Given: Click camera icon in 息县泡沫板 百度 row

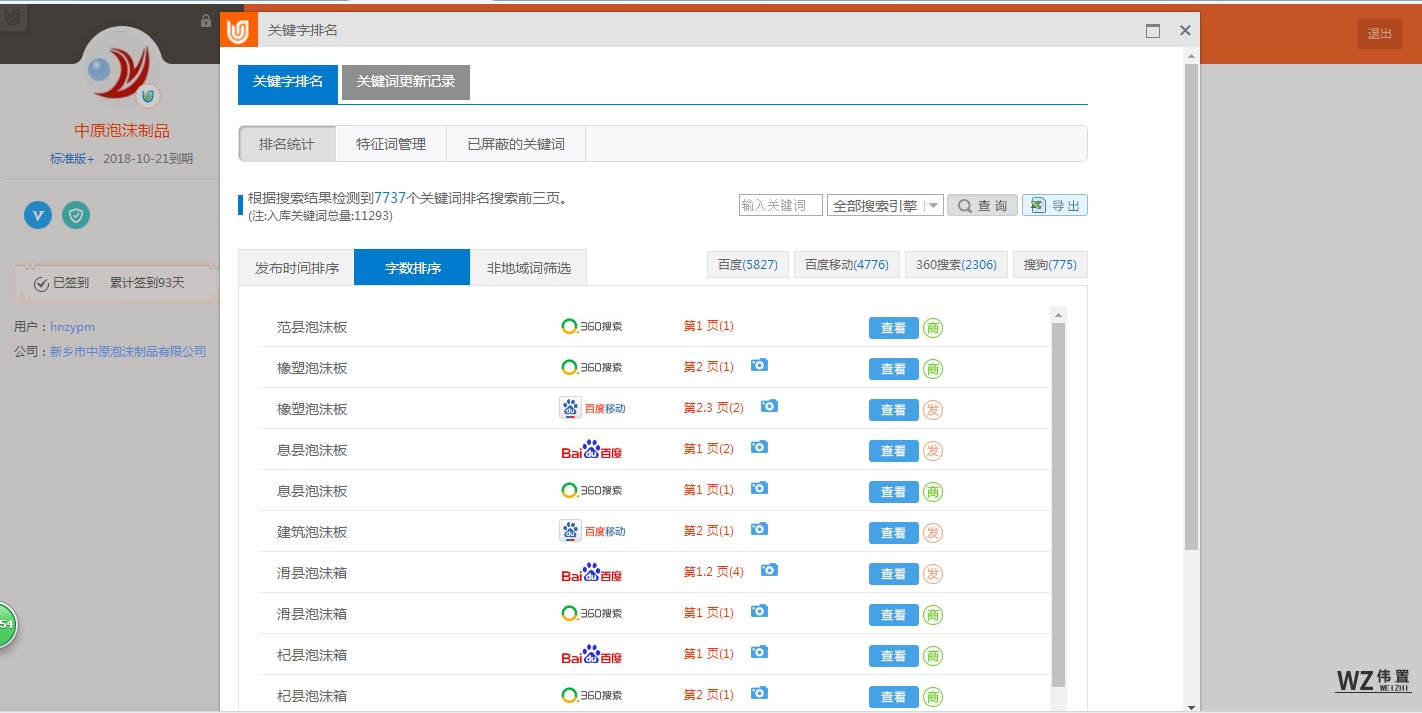Looking at the screenshot, I should [x=759, y=448].
